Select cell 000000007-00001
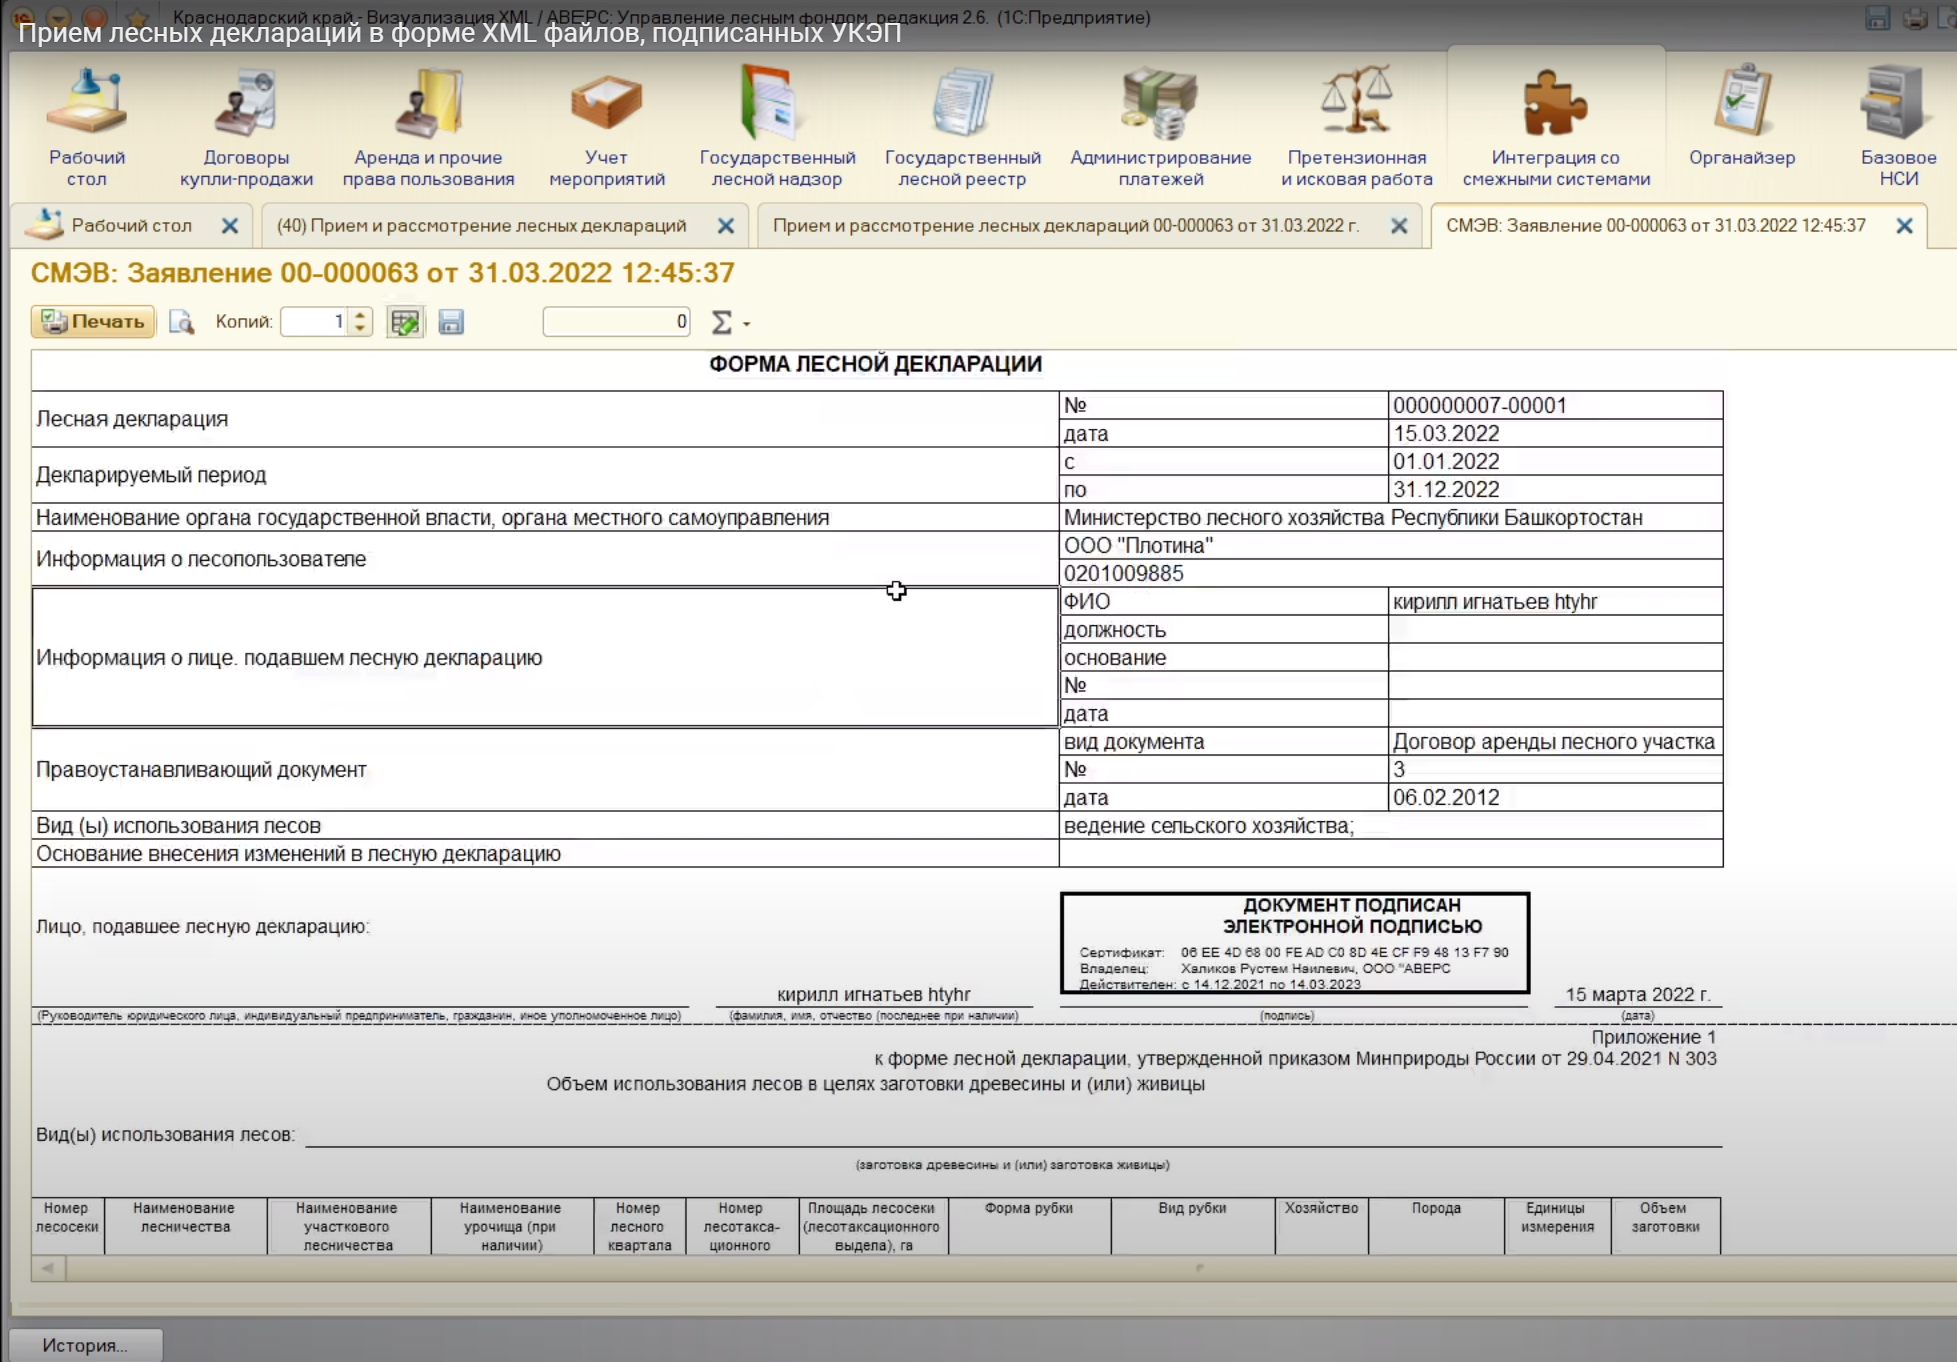The height and width of the screenshot is (1362, 1957). coord(1555,405)
